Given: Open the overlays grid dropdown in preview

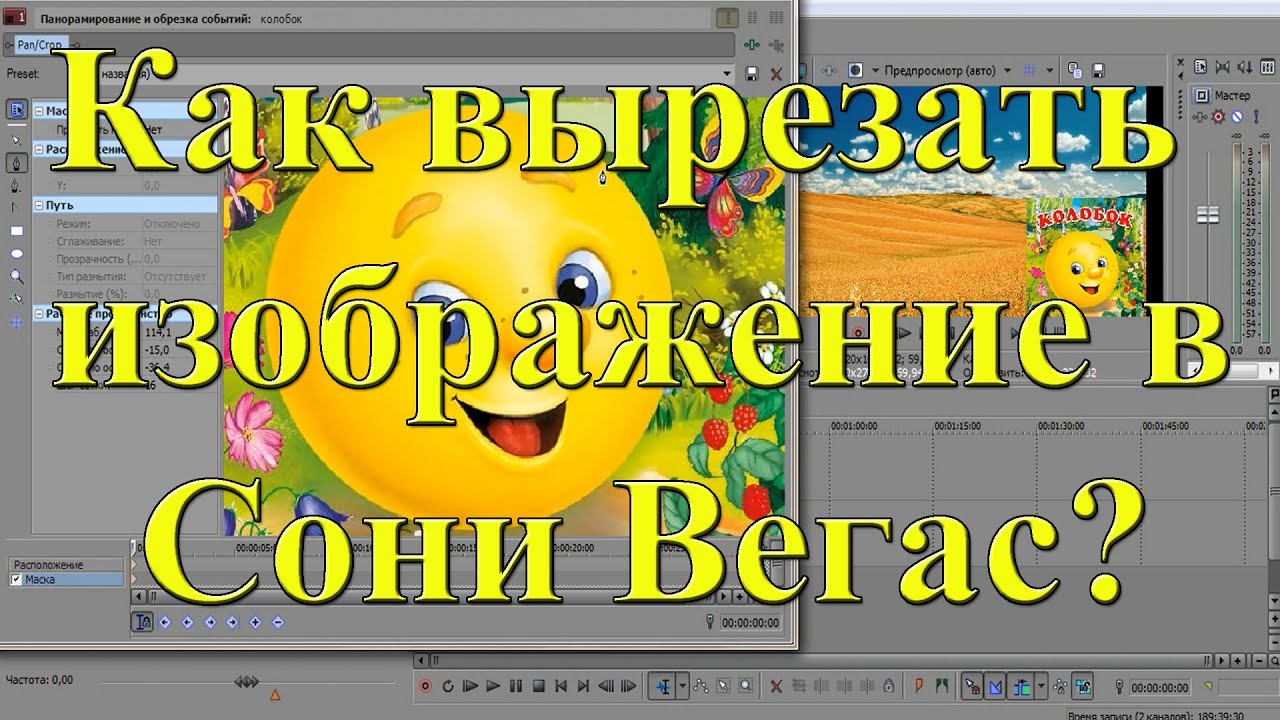Looking at the screenshot, I should [x=1050, y=70].
